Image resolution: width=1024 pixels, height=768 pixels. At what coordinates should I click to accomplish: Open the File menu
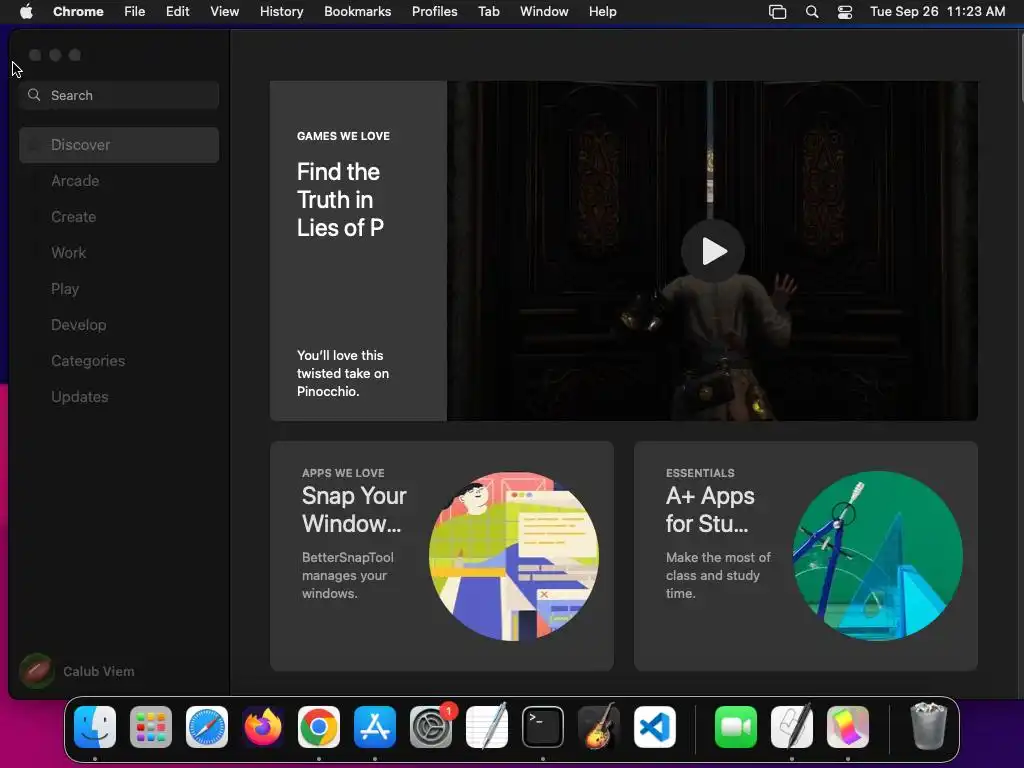pos(135,11)
